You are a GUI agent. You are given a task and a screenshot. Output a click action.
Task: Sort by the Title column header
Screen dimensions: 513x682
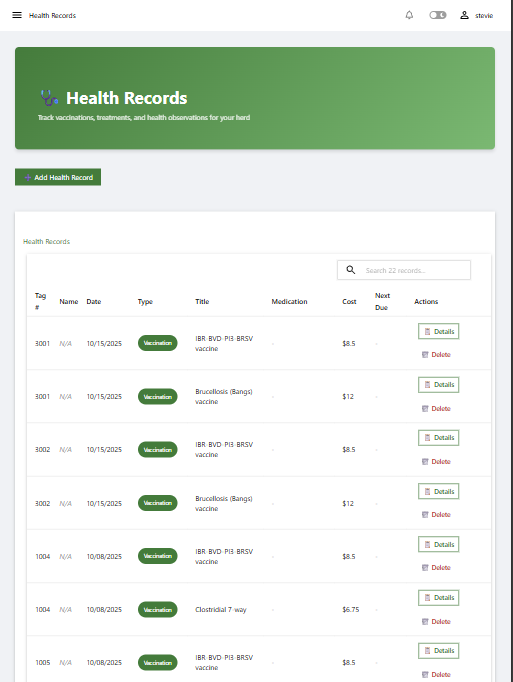tap(202, 301)
